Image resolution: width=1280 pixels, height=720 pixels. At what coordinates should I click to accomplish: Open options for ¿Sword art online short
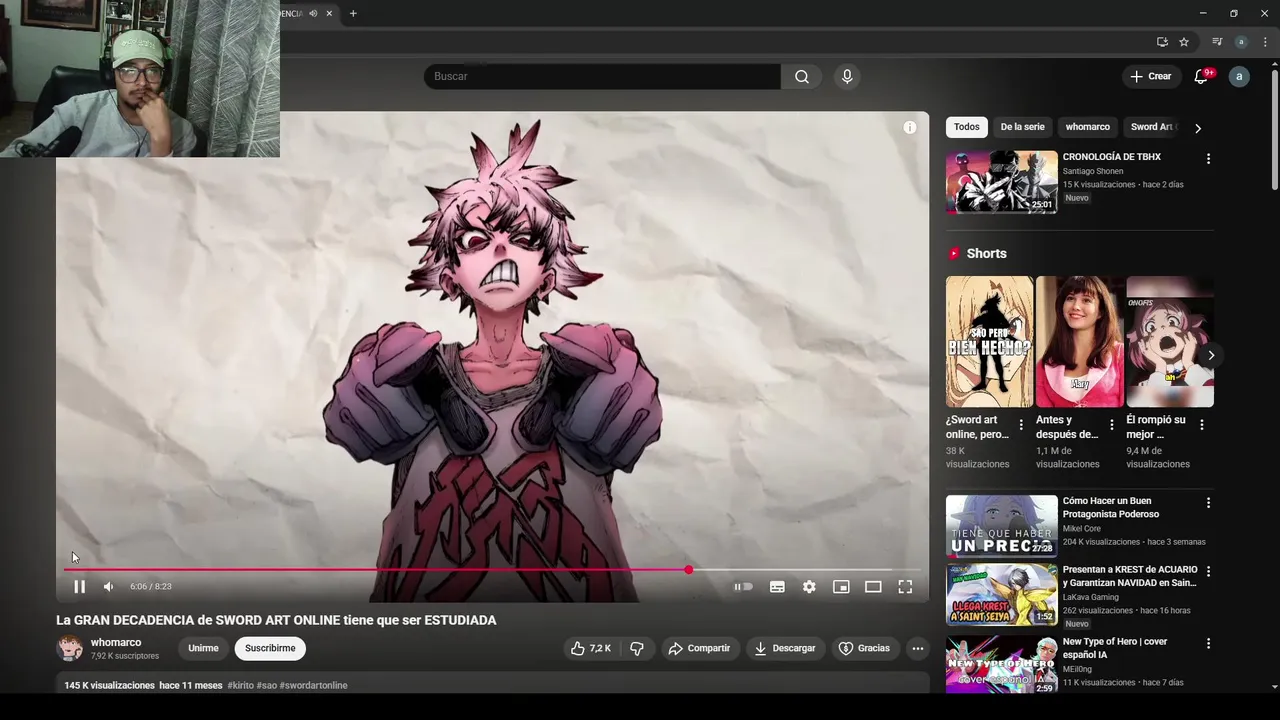pyautogui.click(x=1021, y=425)
